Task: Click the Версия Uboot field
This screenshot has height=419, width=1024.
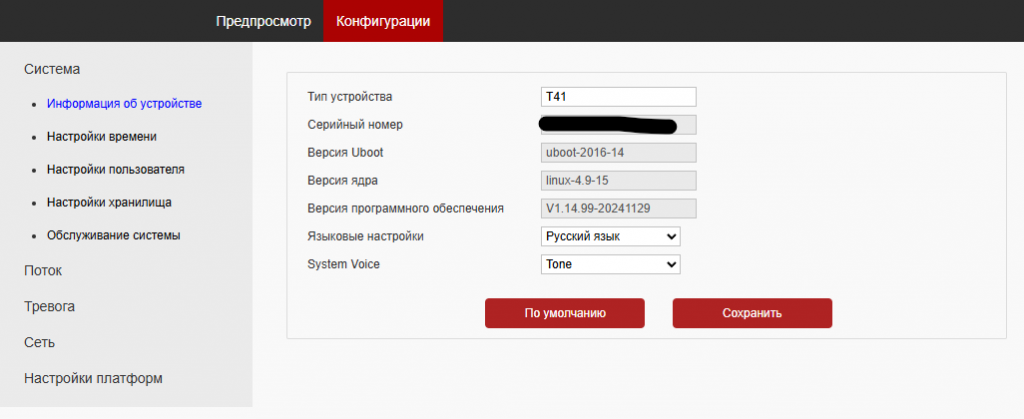Action: click(618, 153)
